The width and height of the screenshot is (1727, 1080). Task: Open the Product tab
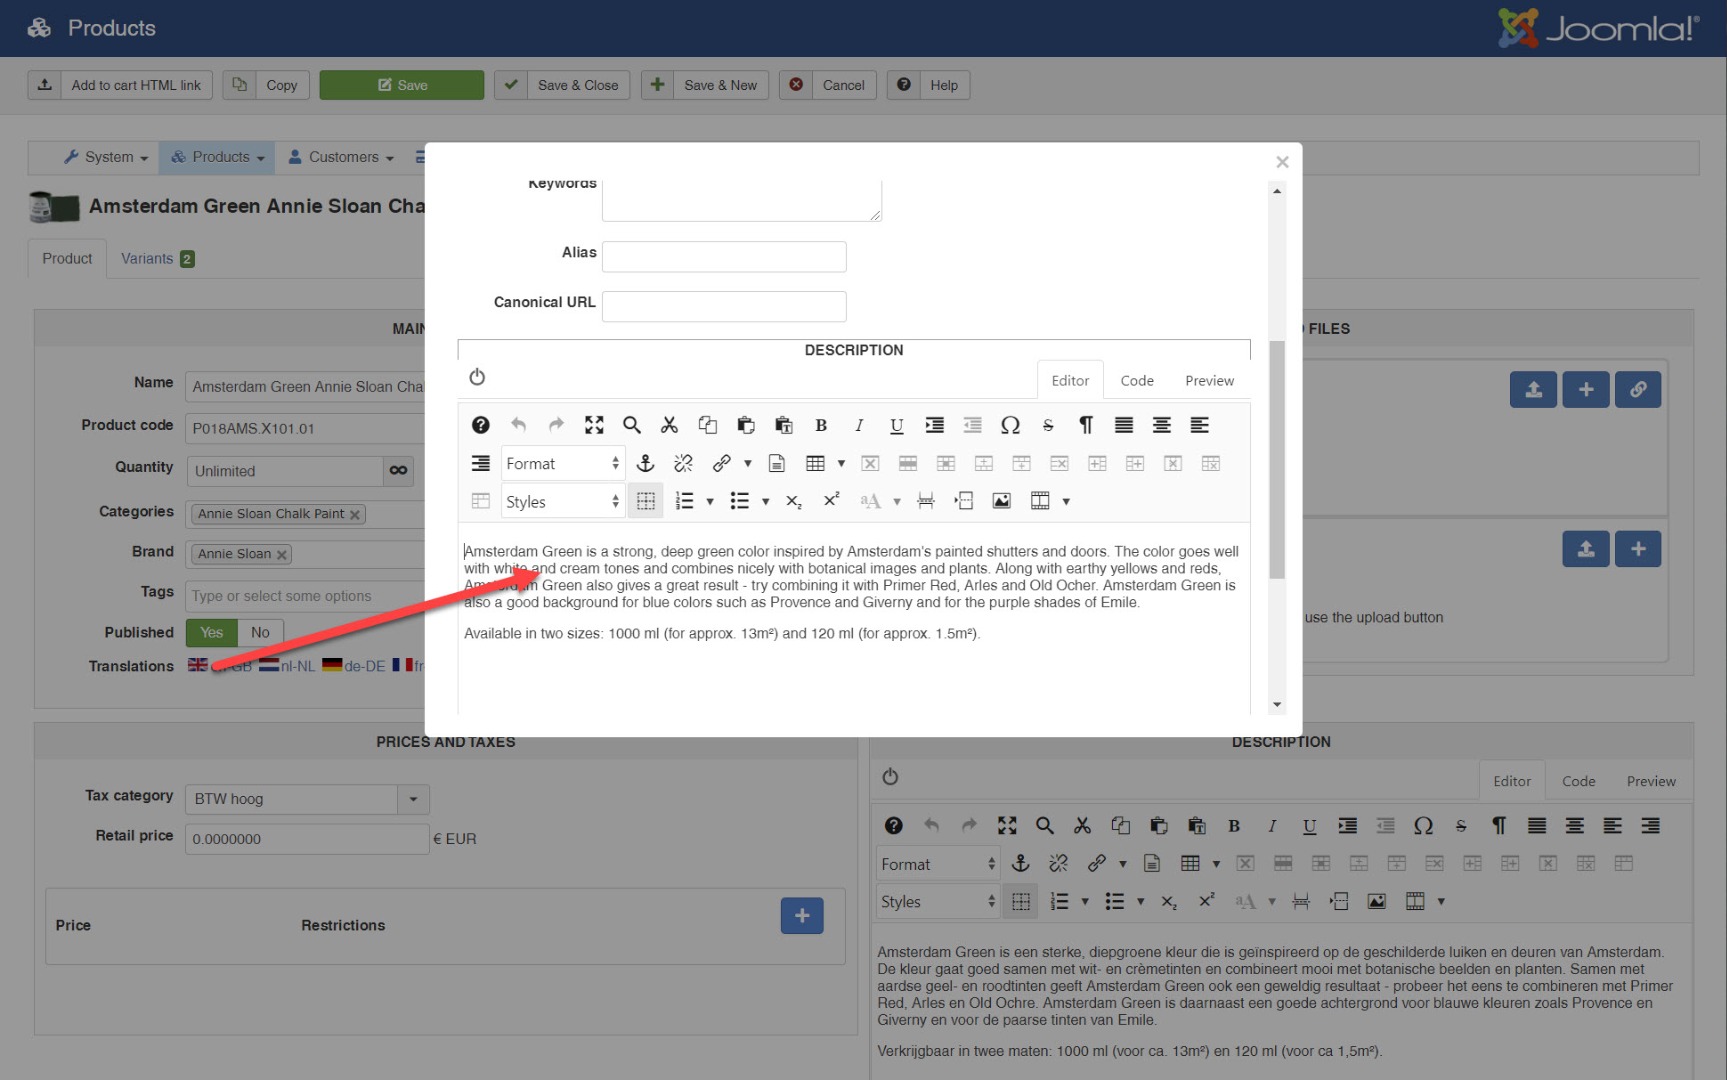point(67,259)
